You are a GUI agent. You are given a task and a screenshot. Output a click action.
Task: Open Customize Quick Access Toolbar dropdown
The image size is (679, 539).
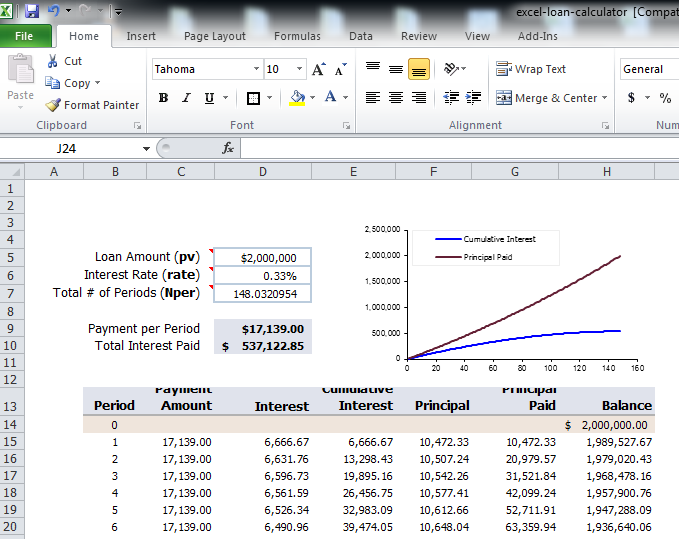118,12
